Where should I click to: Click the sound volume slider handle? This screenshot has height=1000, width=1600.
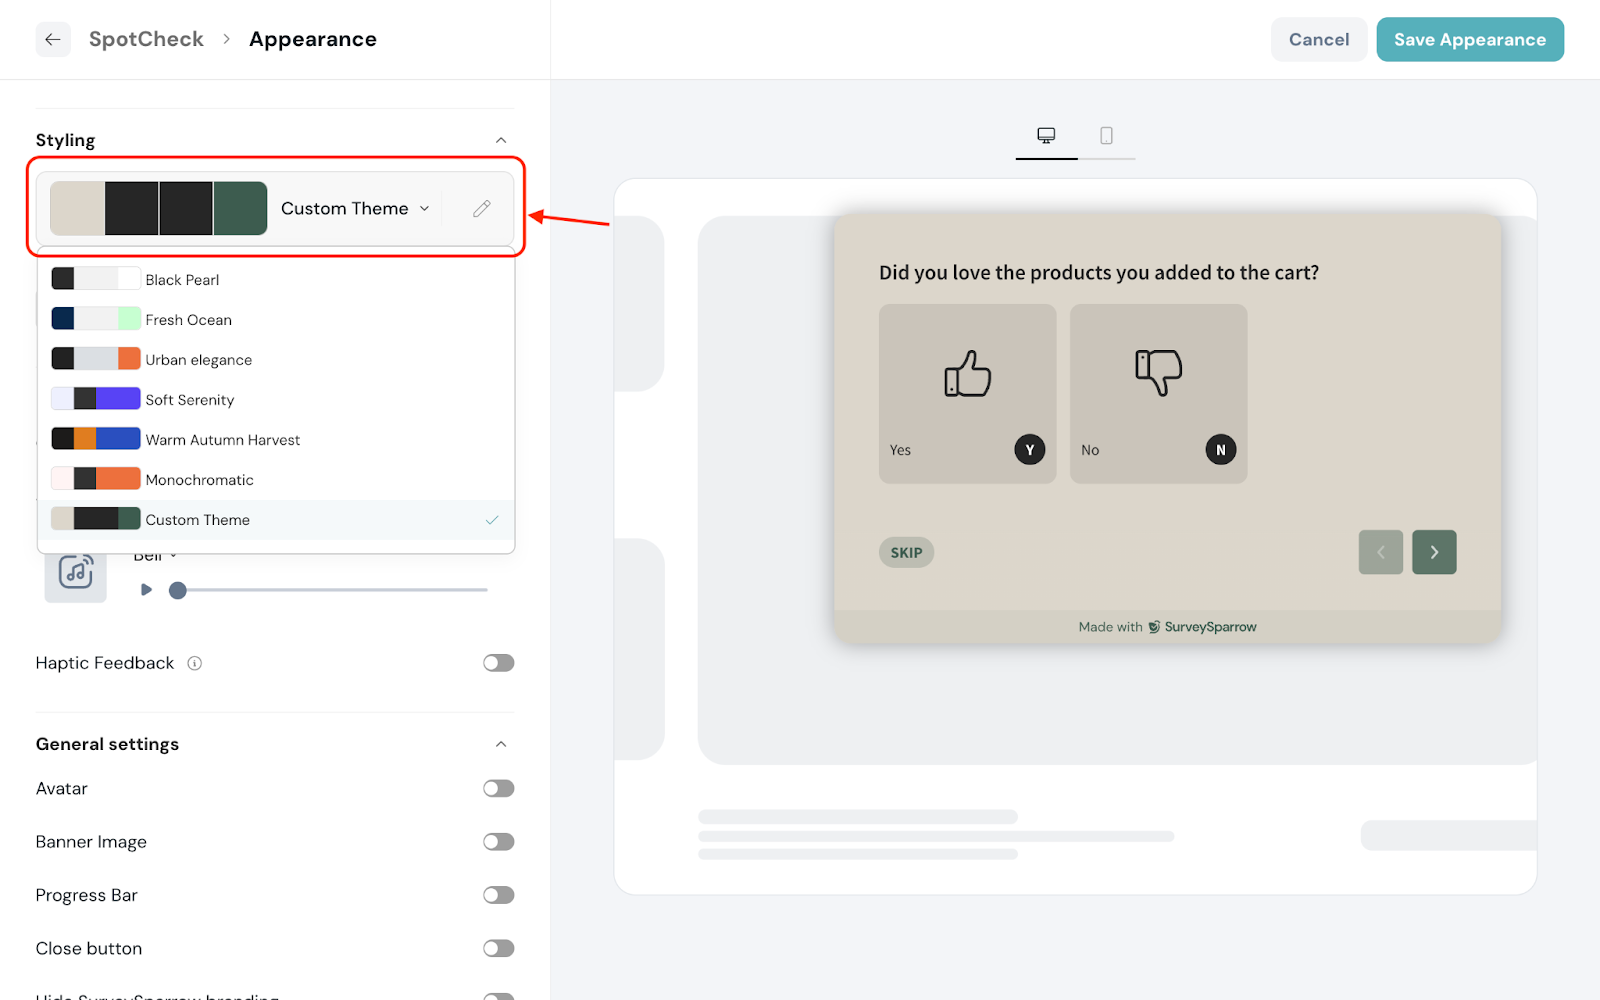pyautogui.click(x=178, y=590)
